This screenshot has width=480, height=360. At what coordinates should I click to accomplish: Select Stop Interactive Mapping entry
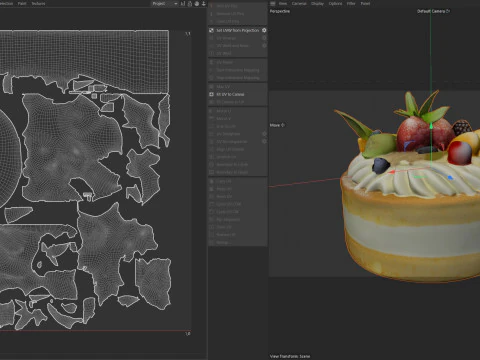tap(238, 78)
